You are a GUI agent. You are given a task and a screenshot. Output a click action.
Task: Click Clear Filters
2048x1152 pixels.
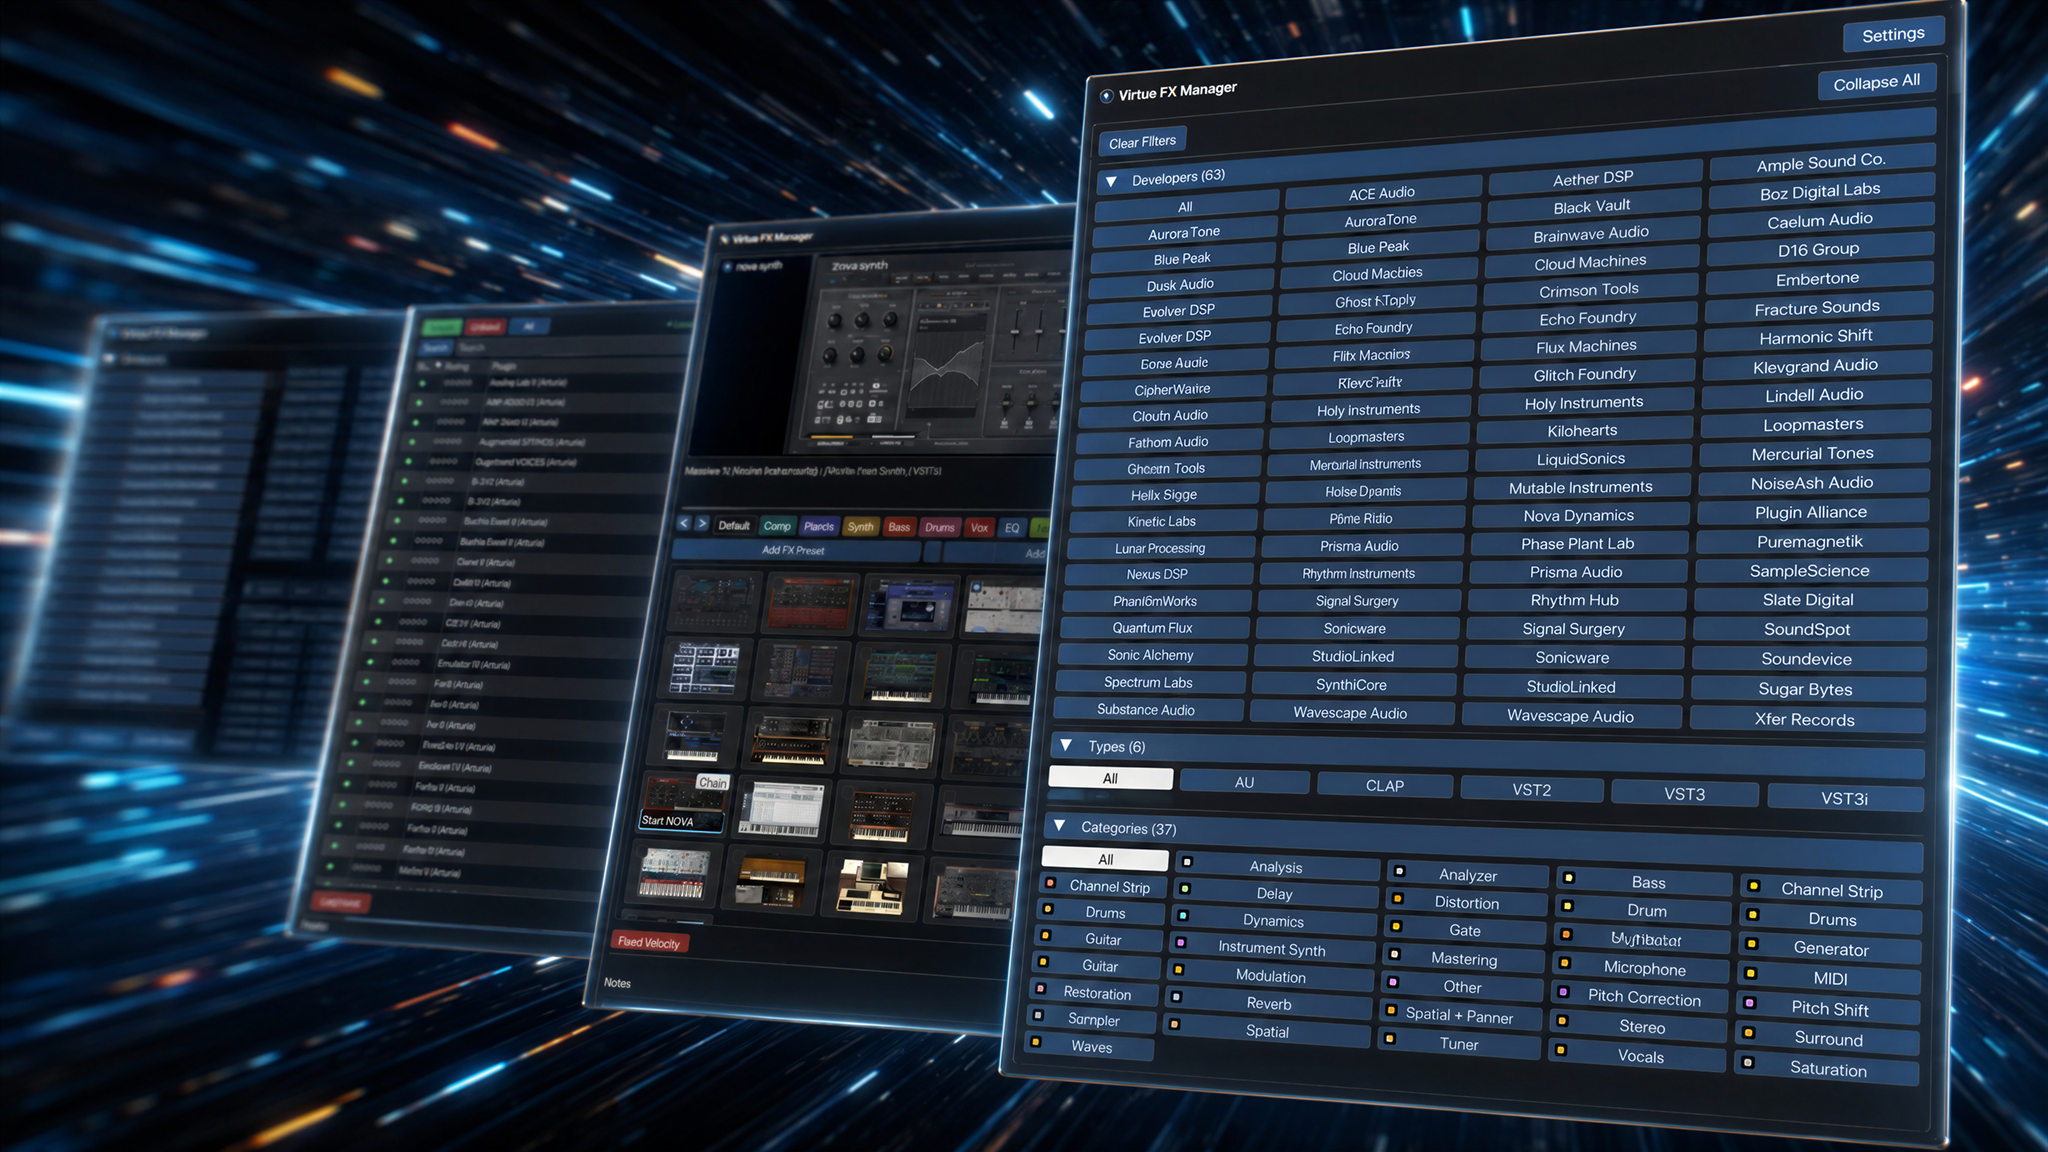coord(1142,142)
